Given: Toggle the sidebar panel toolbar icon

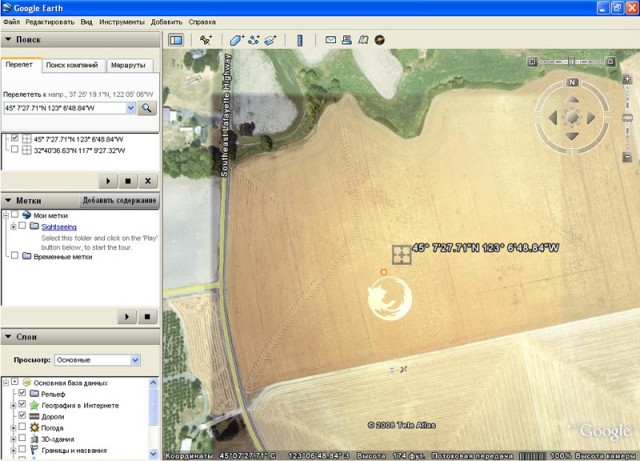Looking at the screenshot, I should click(176, 40).
